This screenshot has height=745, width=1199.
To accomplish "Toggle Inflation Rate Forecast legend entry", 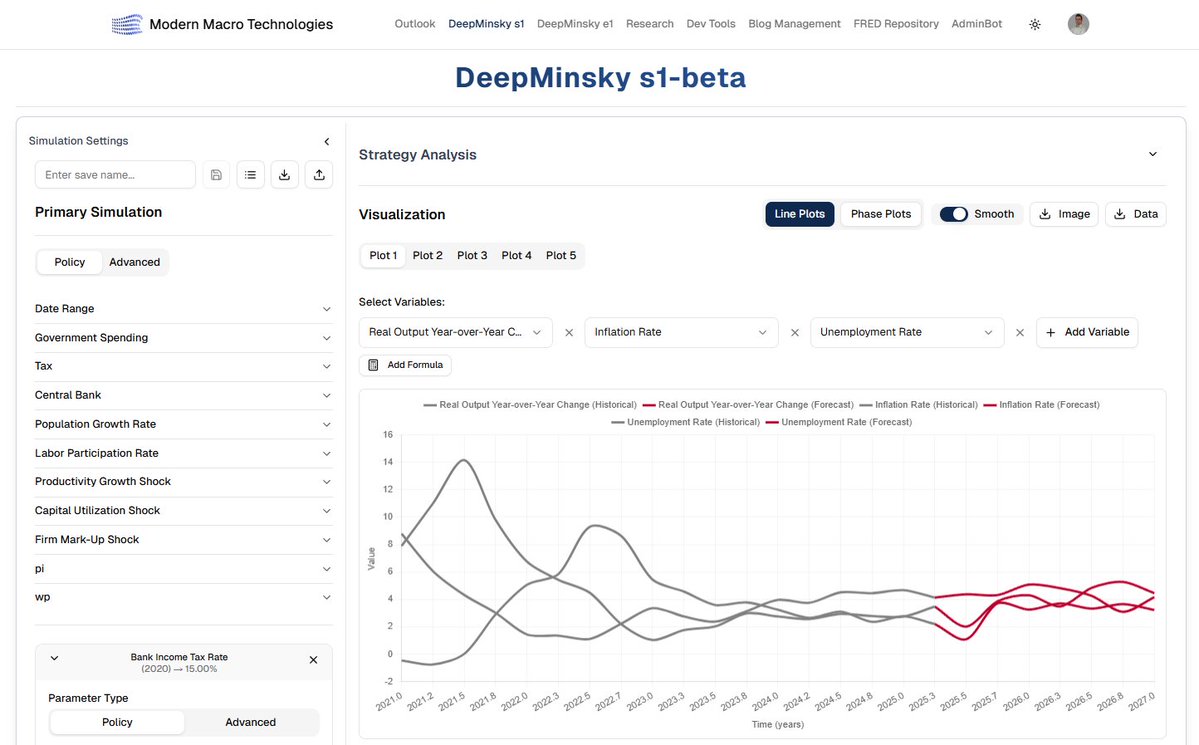I will (1041, 405).
